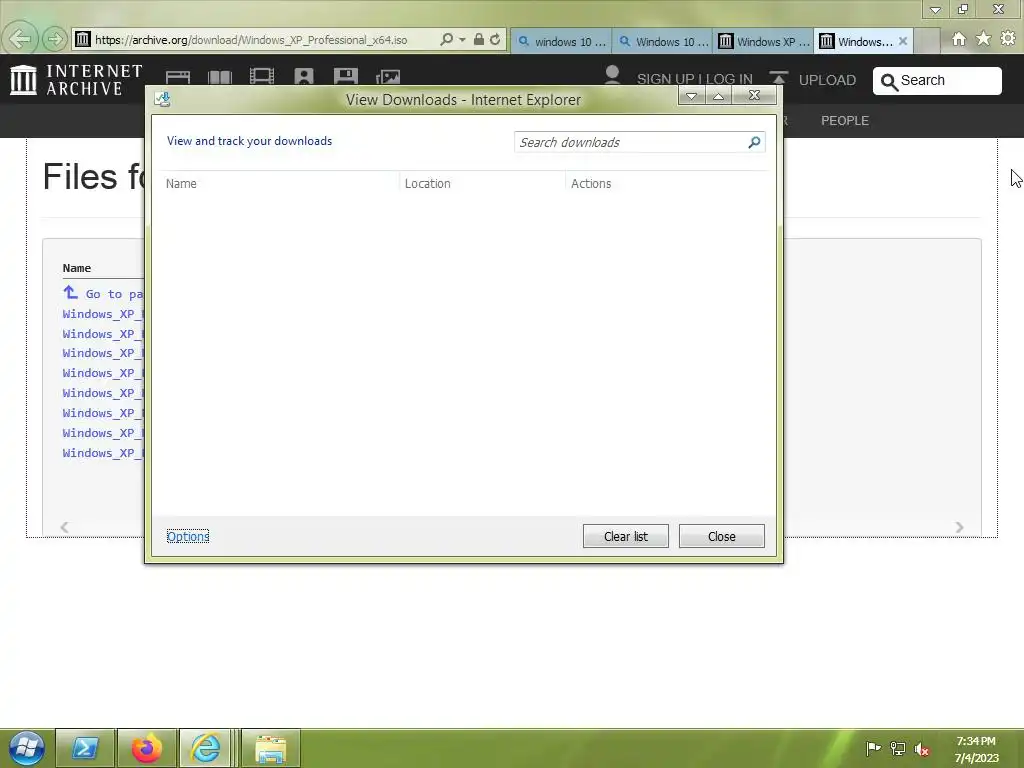1024x768 pixels.
Task: Click the downloads dialog title icon
Action: tap(163, 99)
